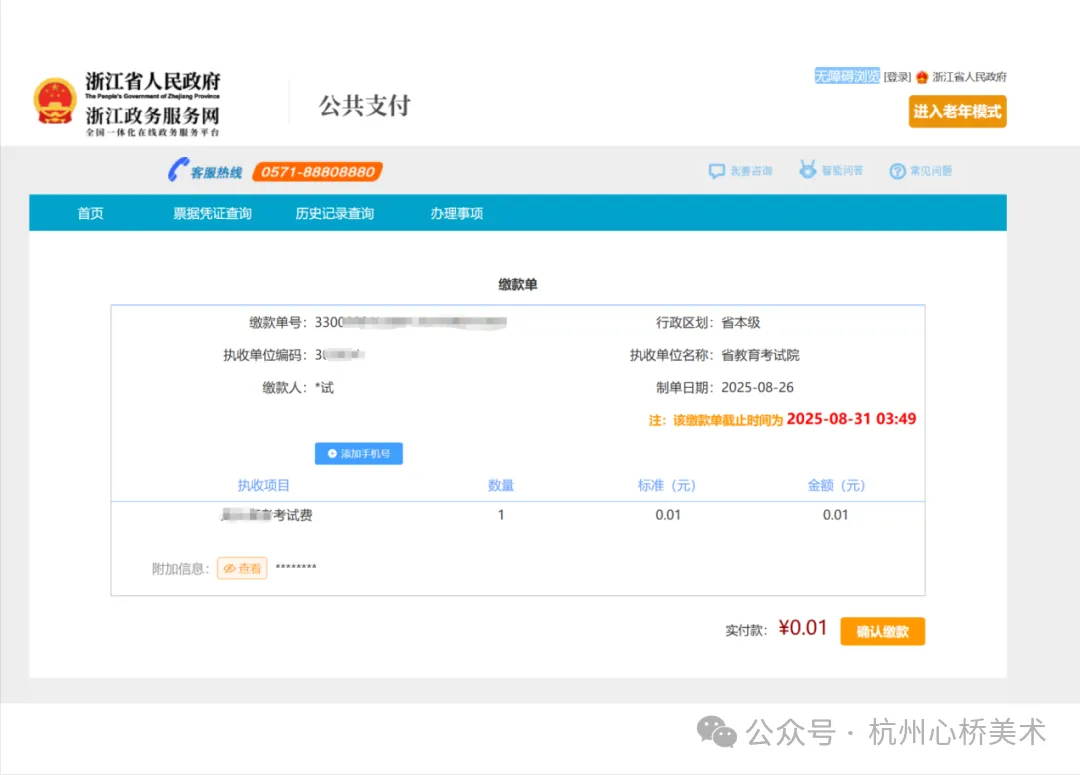Click the 考试费 item cell
1080x775 pixels.
(267, 515)
